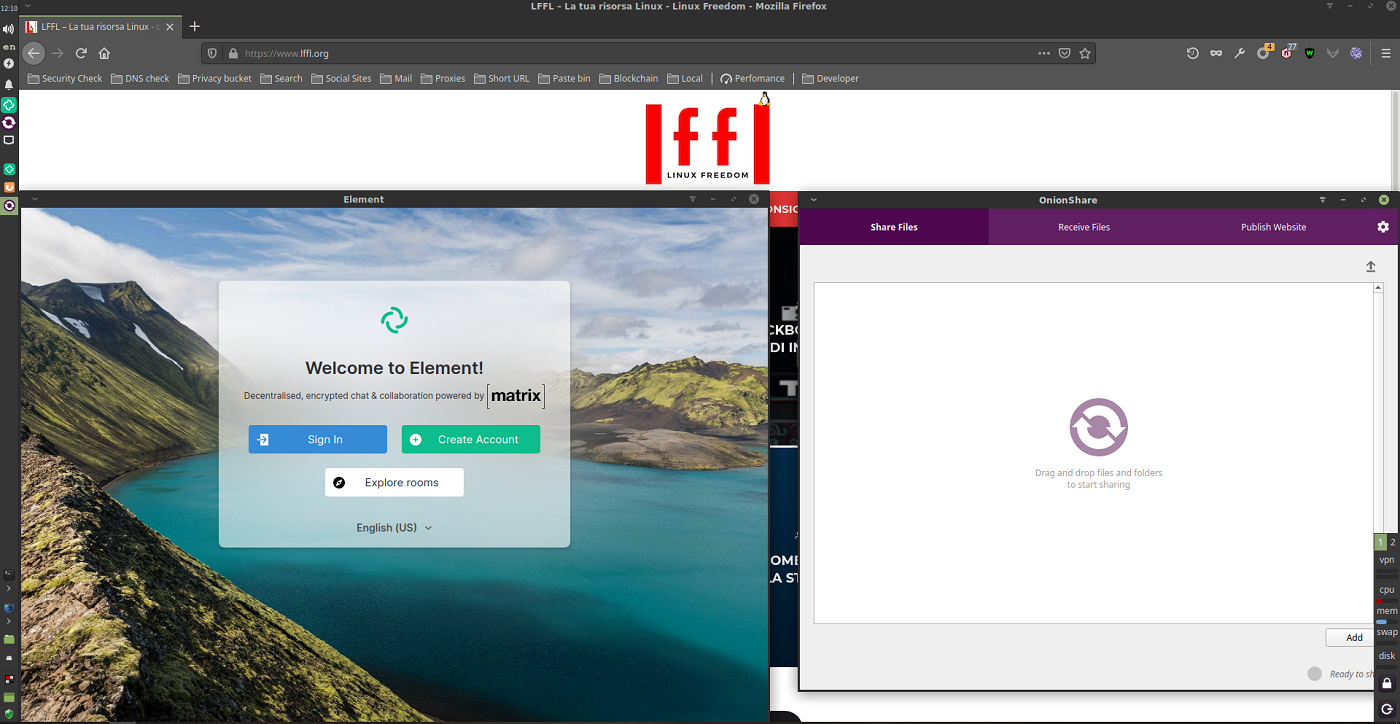
Task: Switch to the Share Files tab
Action: pyautogui.click(x=894, y=227)
